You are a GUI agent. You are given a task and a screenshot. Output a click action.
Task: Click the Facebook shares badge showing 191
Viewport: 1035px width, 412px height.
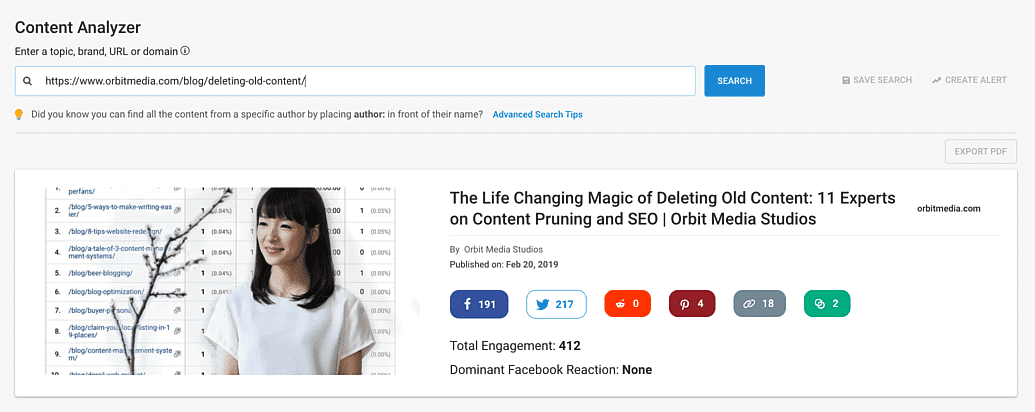point(479,304)
